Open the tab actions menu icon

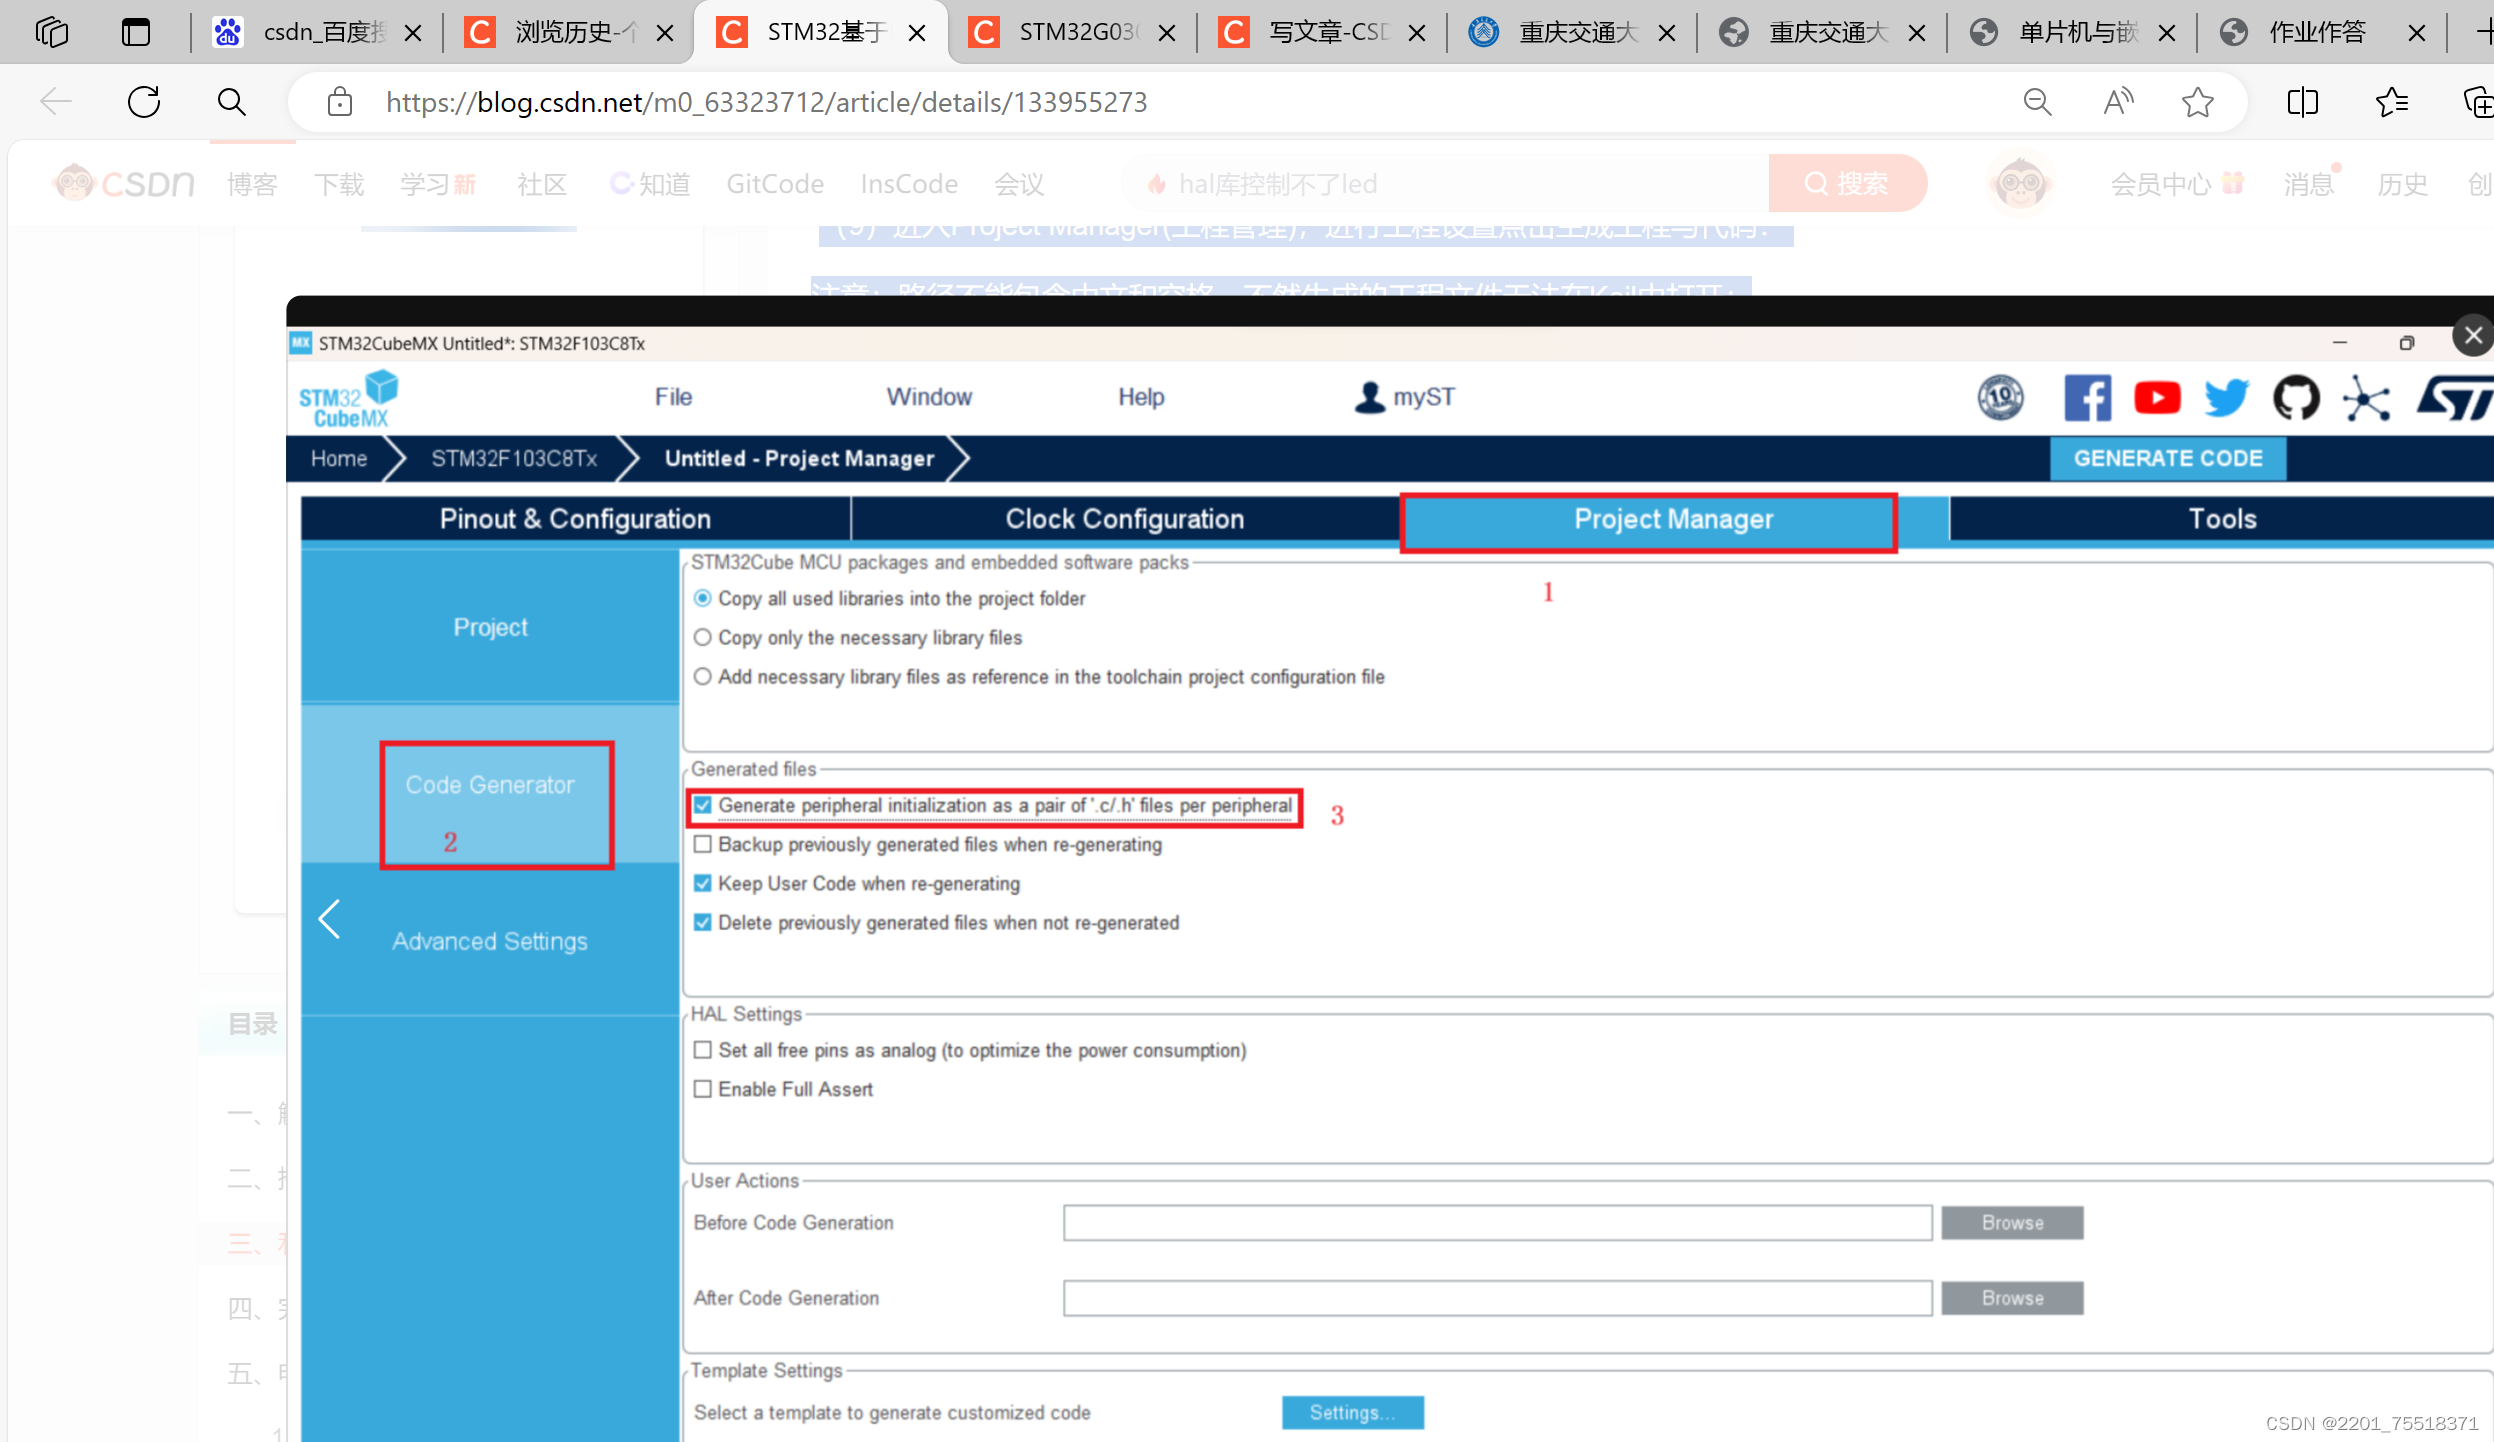[135, 32]
